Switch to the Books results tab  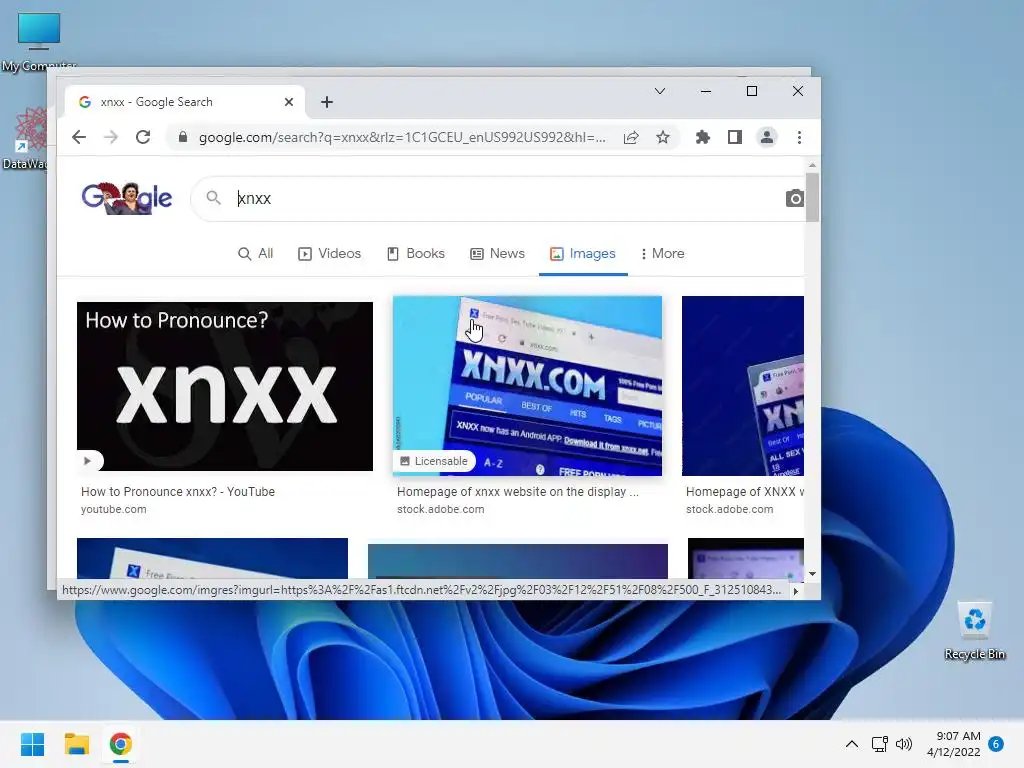(x=416, y=253)
